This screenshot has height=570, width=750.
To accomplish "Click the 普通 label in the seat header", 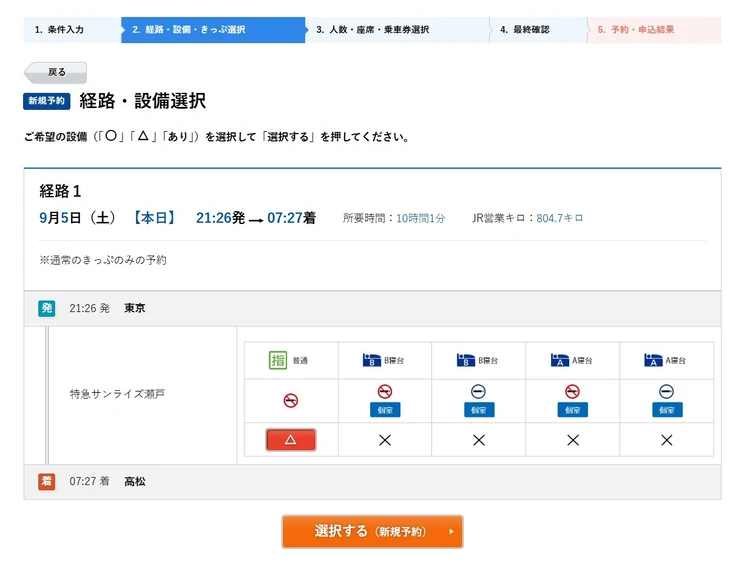I will click(x=300, y=361).
